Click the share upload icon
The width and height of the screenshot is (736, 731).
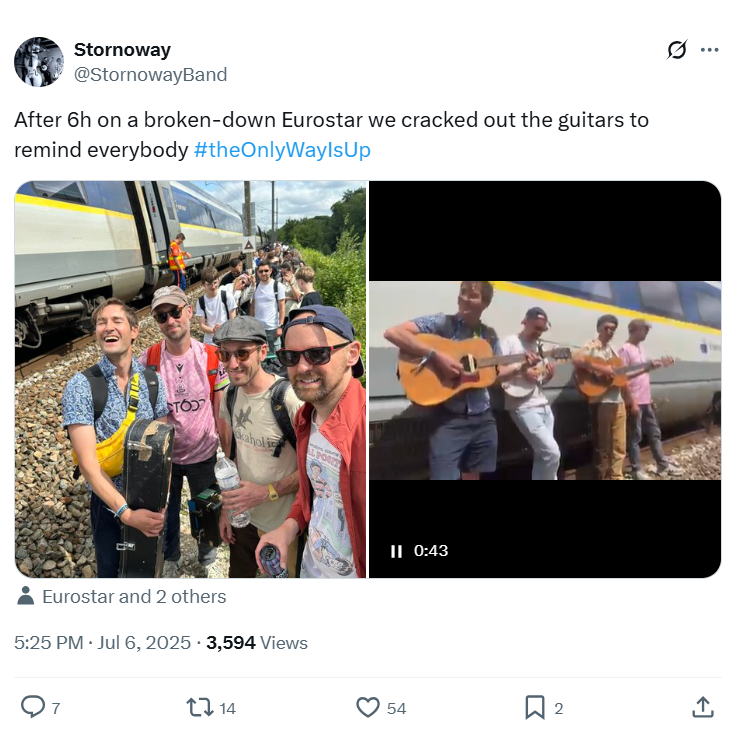point(703,707)
